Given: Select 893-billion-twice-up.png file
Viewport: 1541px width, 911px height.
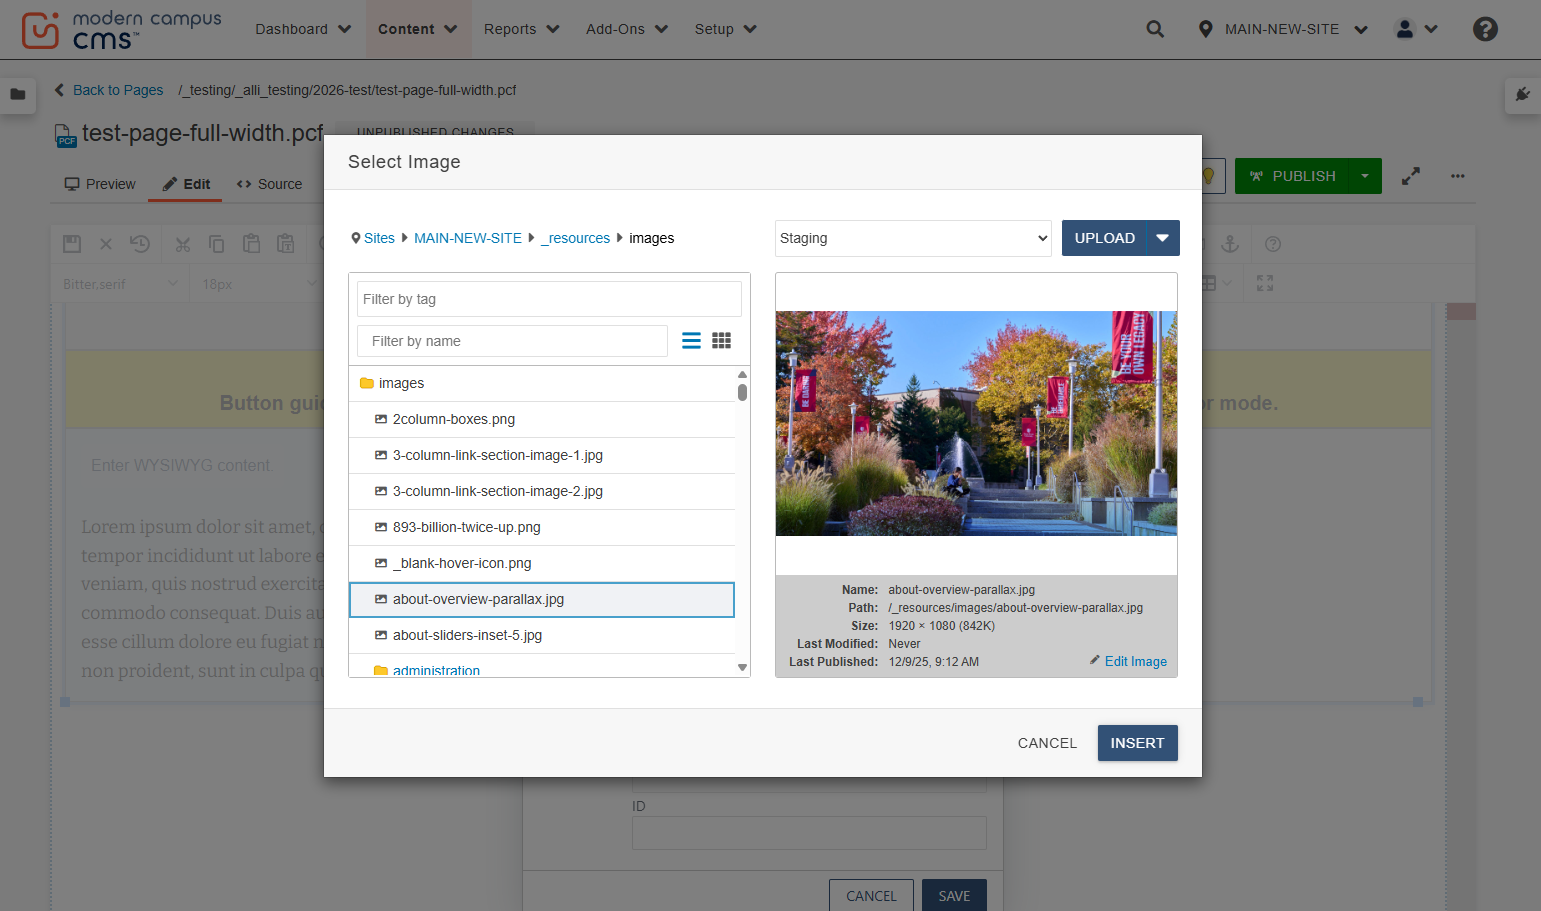Looking at the screenshot, I should point(542,527).
